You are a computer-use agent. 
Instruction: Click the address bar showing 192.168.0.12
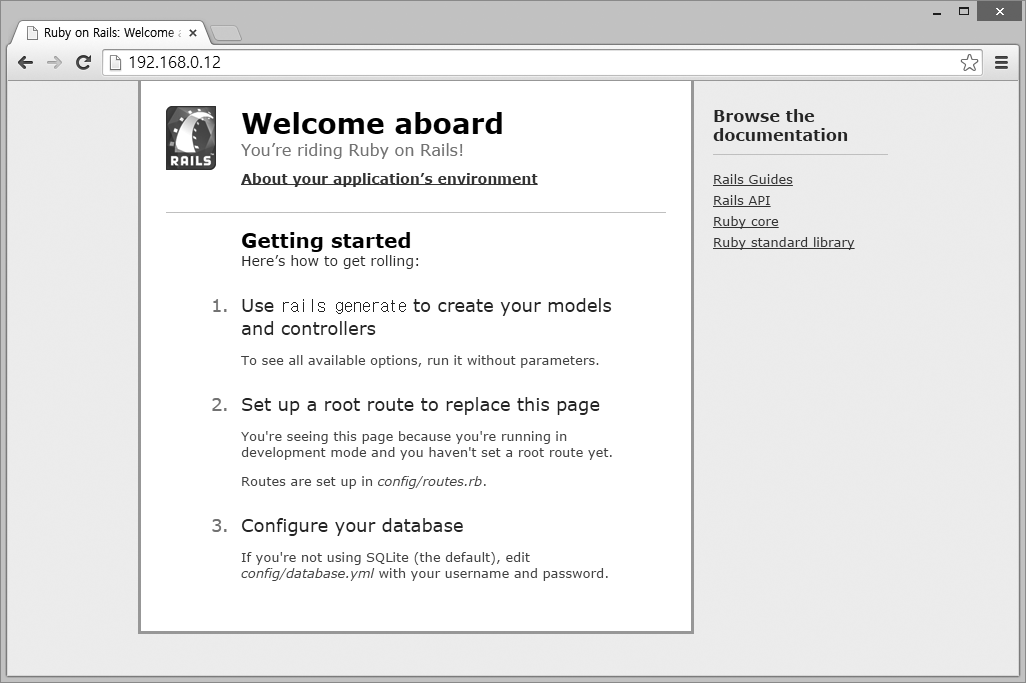coord(530,62)
